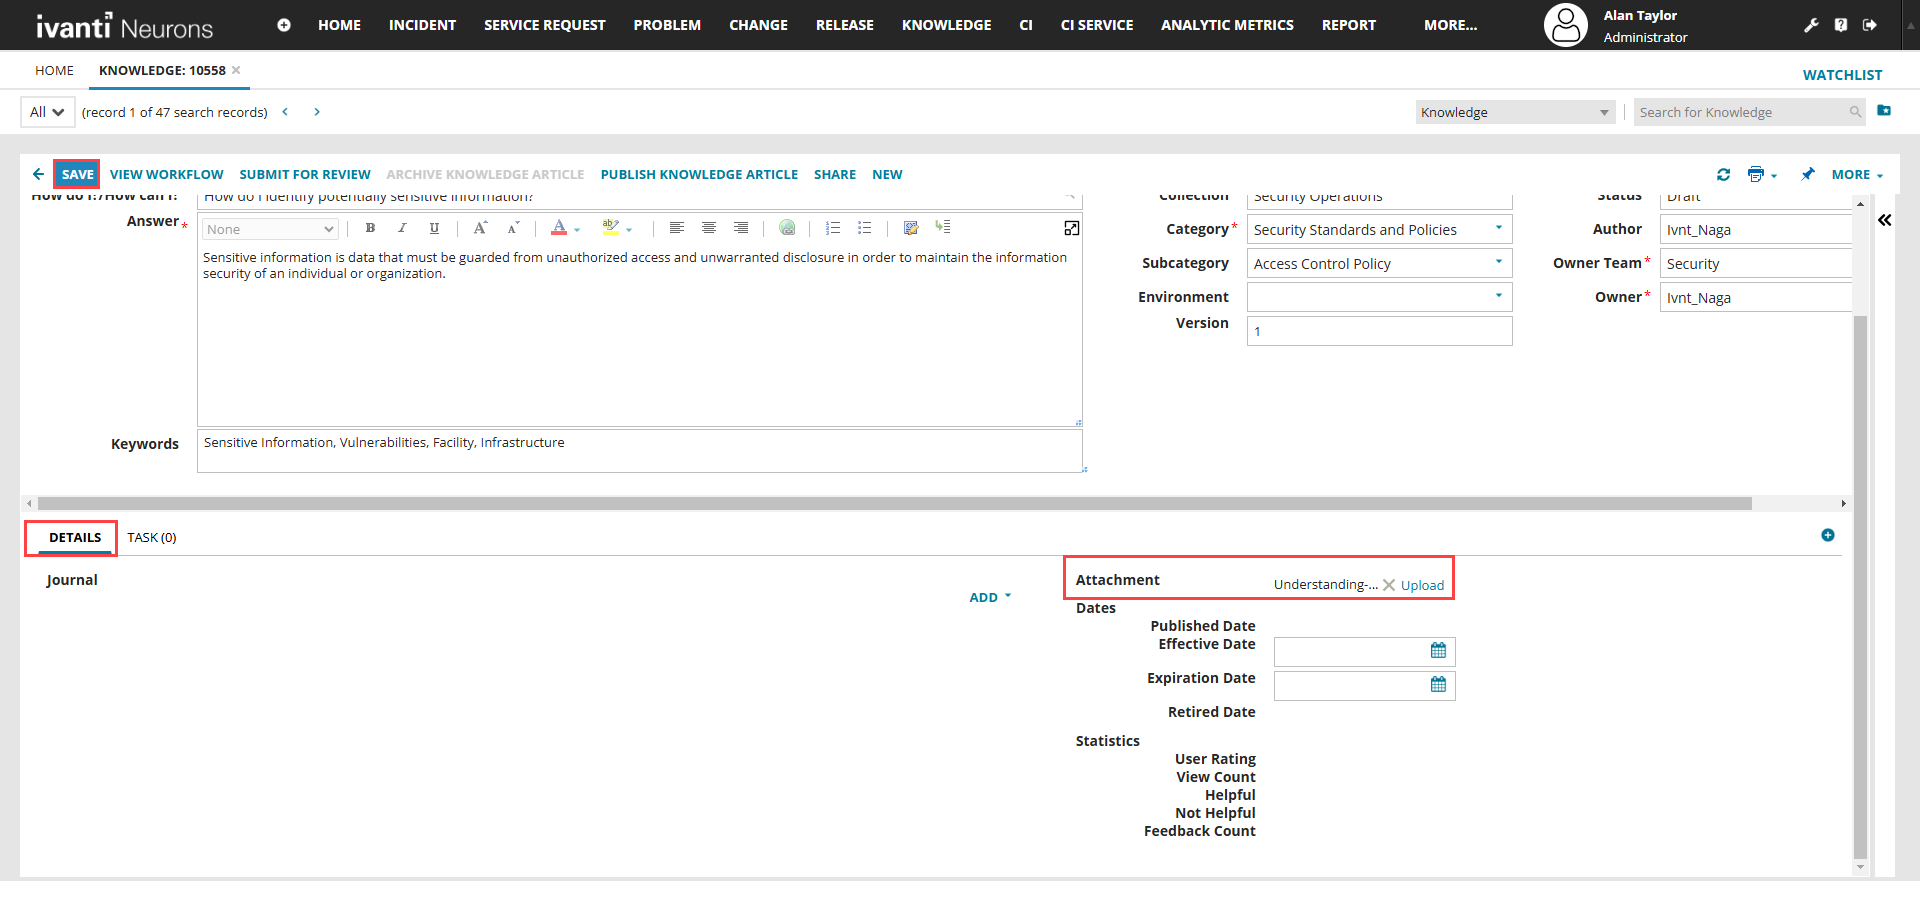Insert a numbered list in Answer

833,228
